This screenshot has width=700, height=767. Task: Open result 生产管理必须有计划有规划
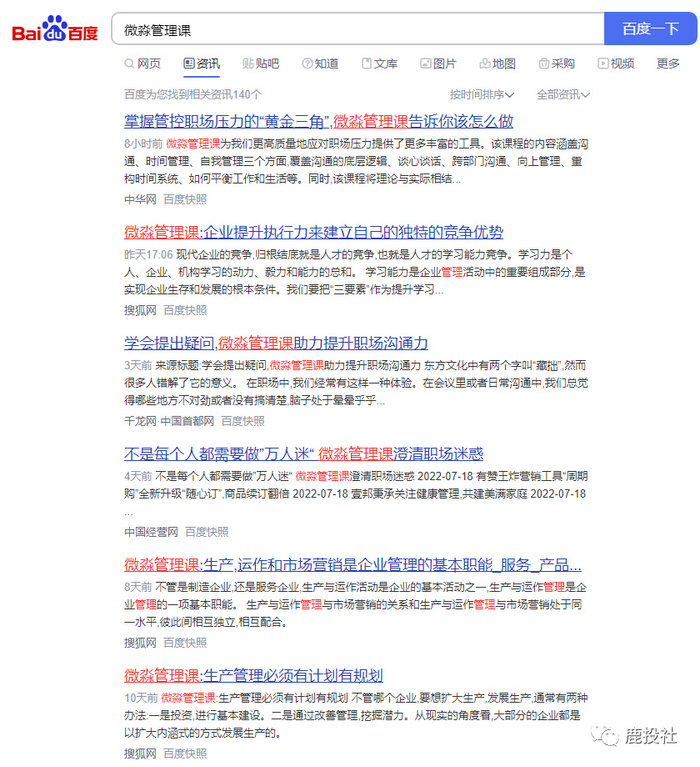(253, 676)
